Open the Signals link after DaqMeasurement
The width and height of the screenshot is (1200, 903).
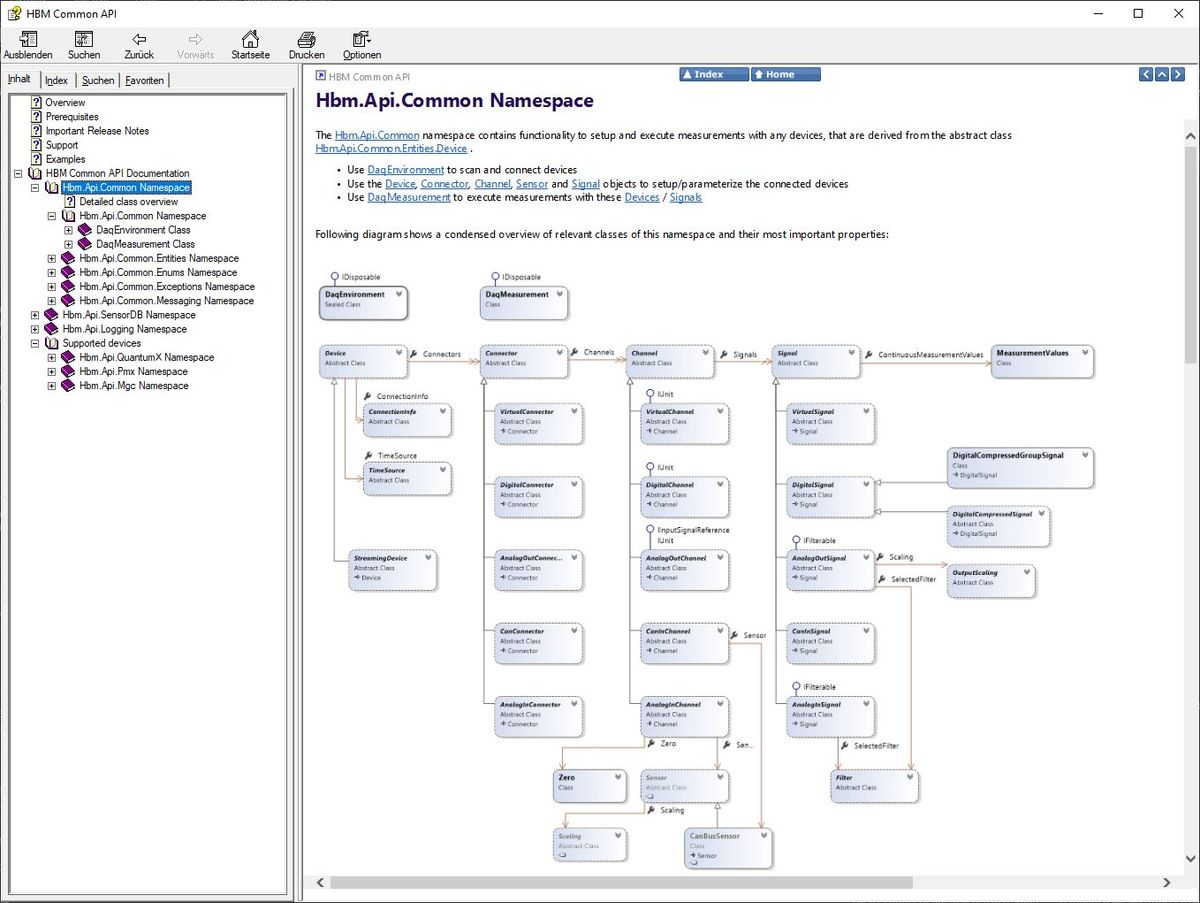pyautogui.click(x=686, y=197)
